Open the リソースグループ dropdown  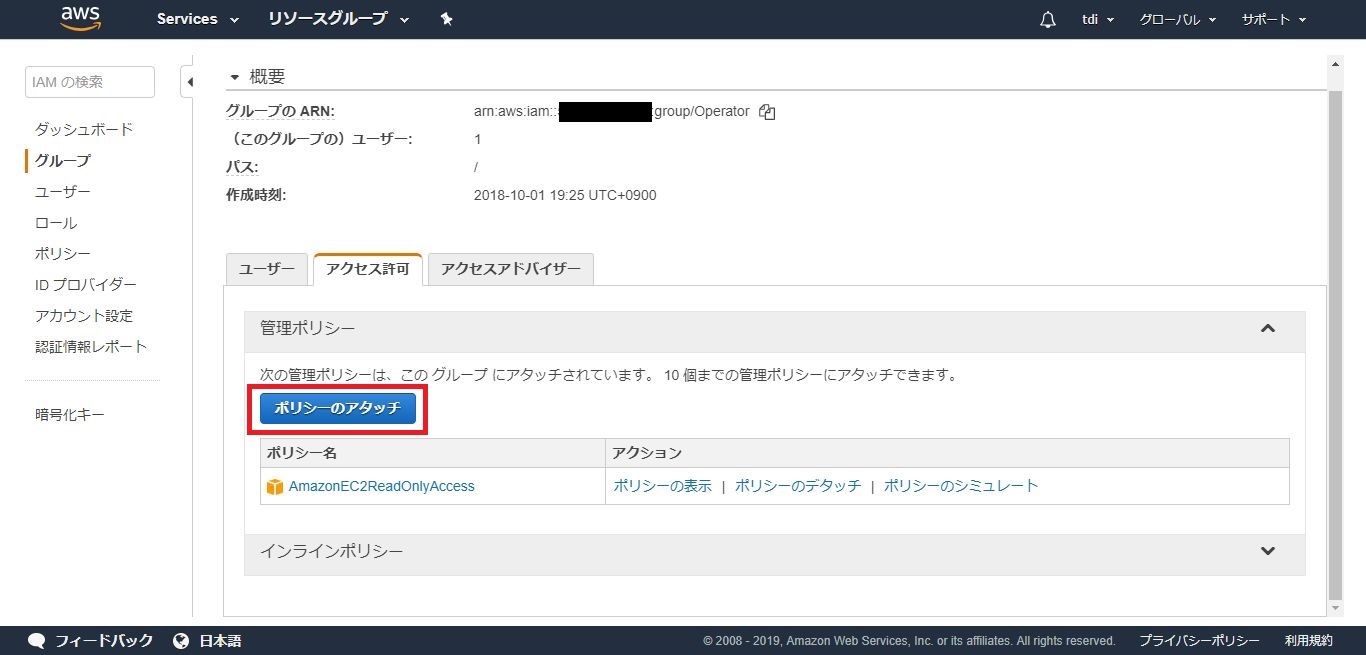338,19
